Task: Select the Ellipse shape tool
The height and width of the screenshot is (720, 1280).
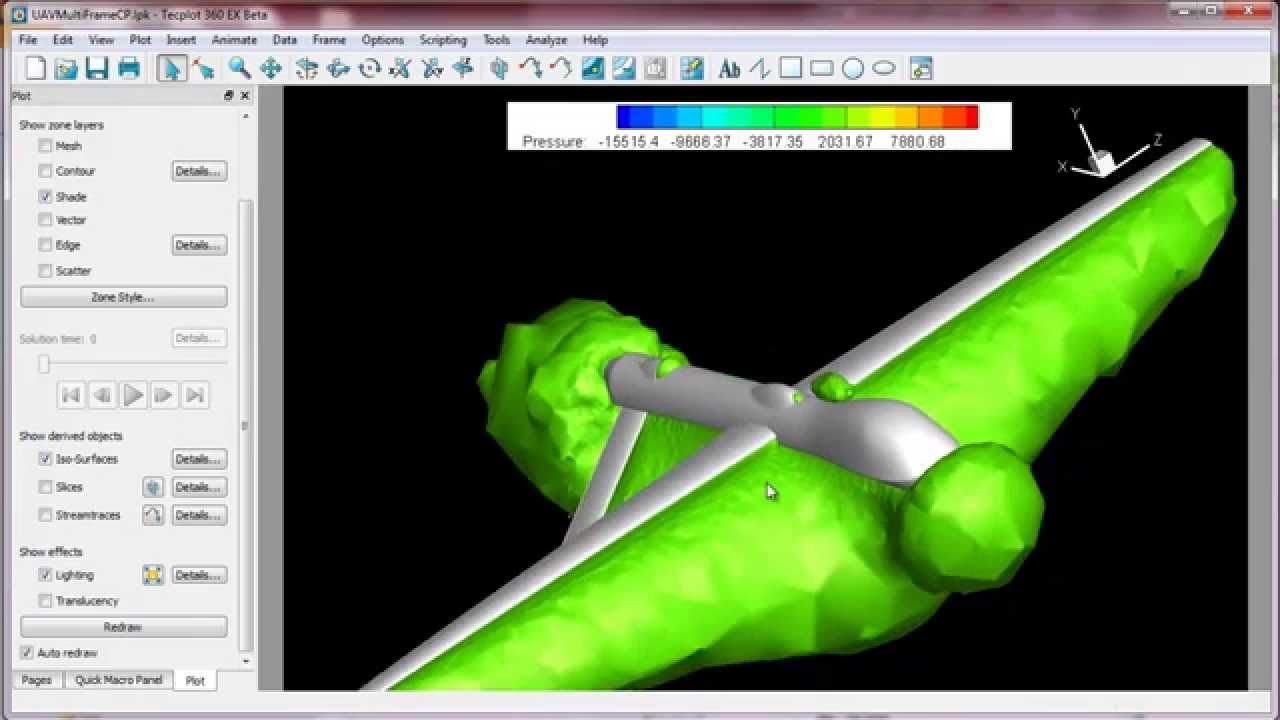Action: [884, 68]
